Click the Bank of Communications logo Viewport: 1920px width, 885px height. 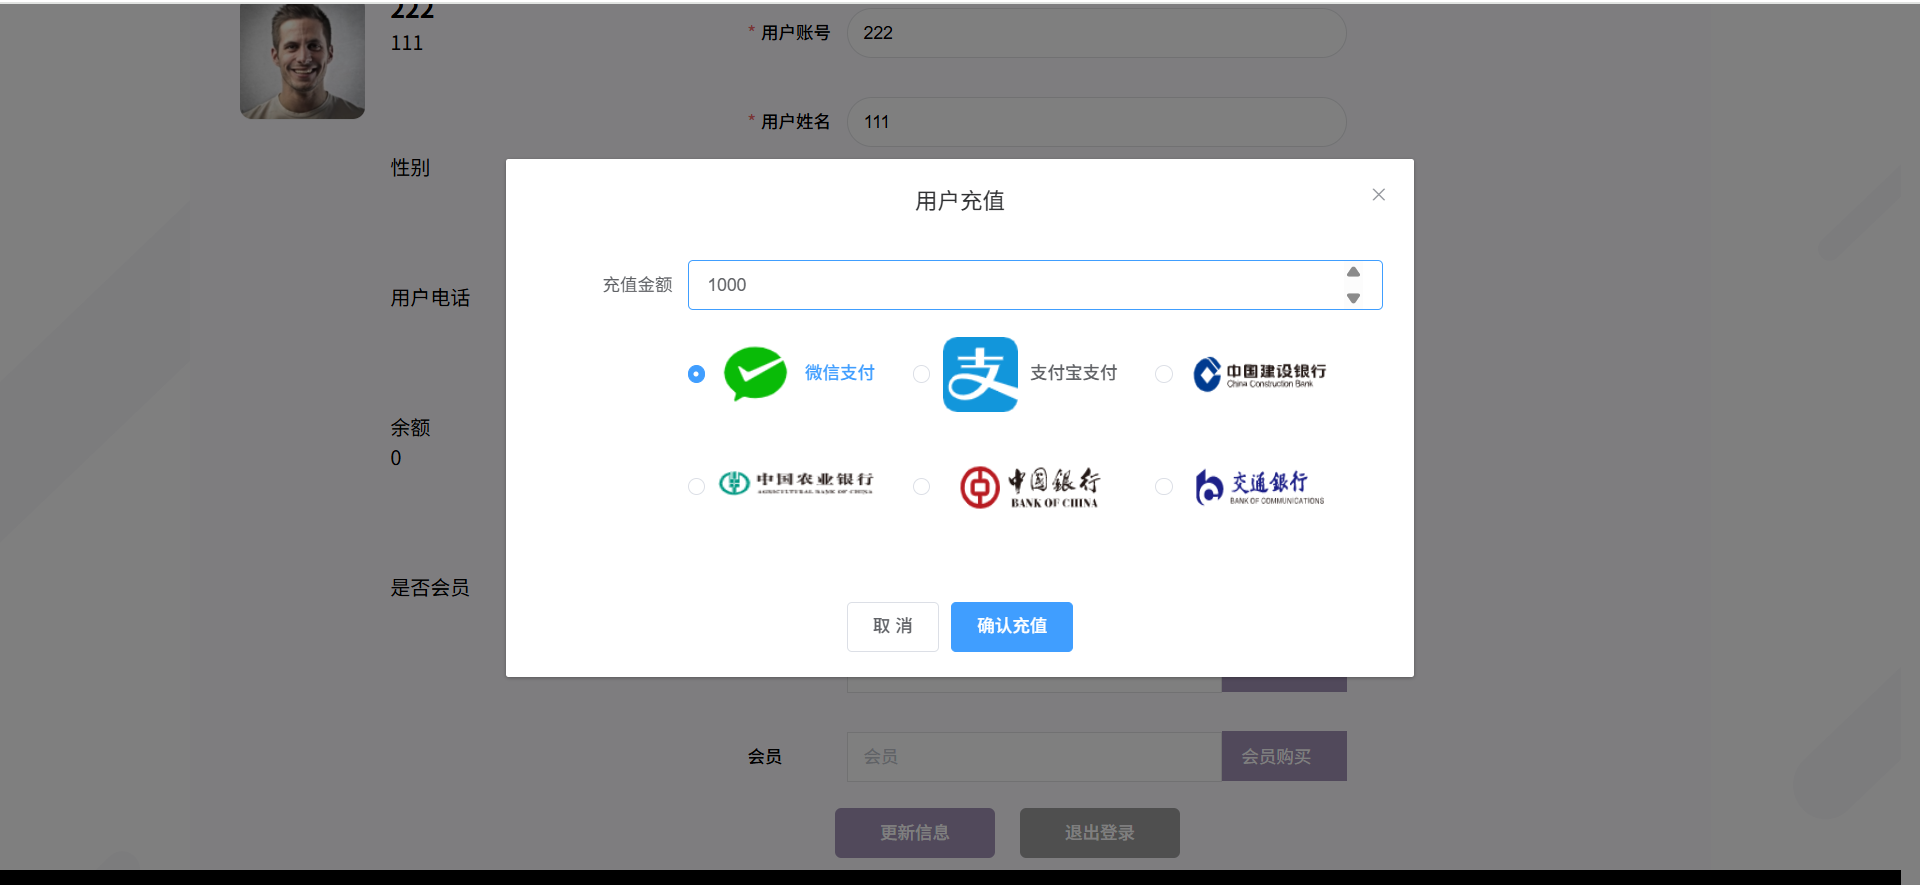(1260, 487)
